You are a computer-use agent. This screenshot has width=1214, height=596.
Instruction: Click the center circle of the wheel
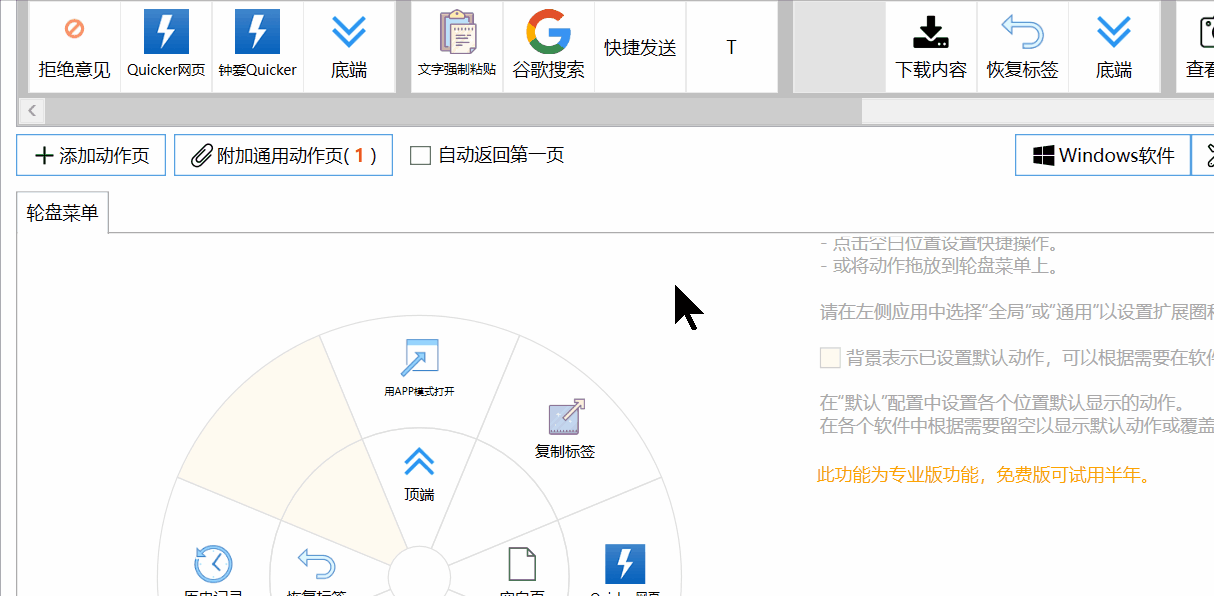pyautogui.click(x=419, y=577)
